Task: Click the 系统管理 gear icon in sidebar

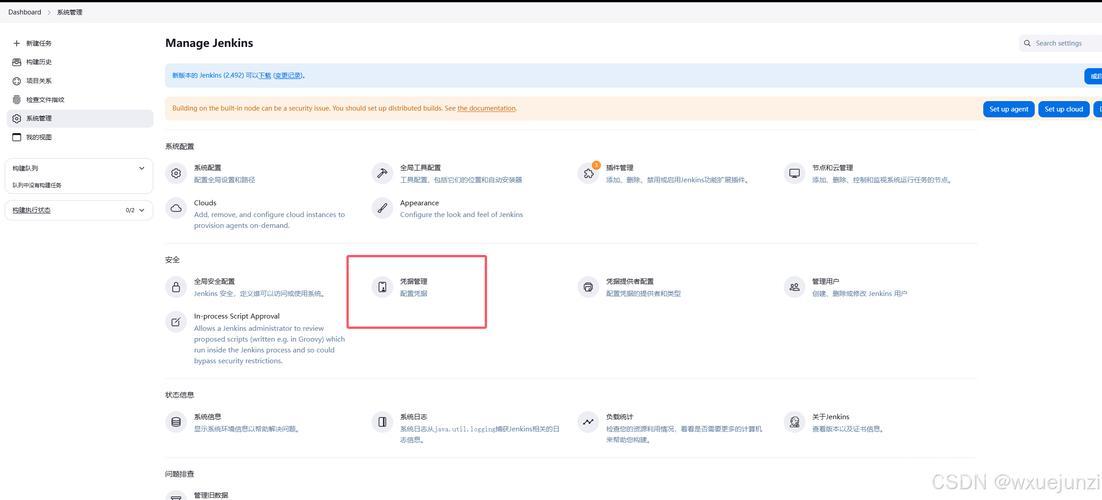Action: coord(17,118)
